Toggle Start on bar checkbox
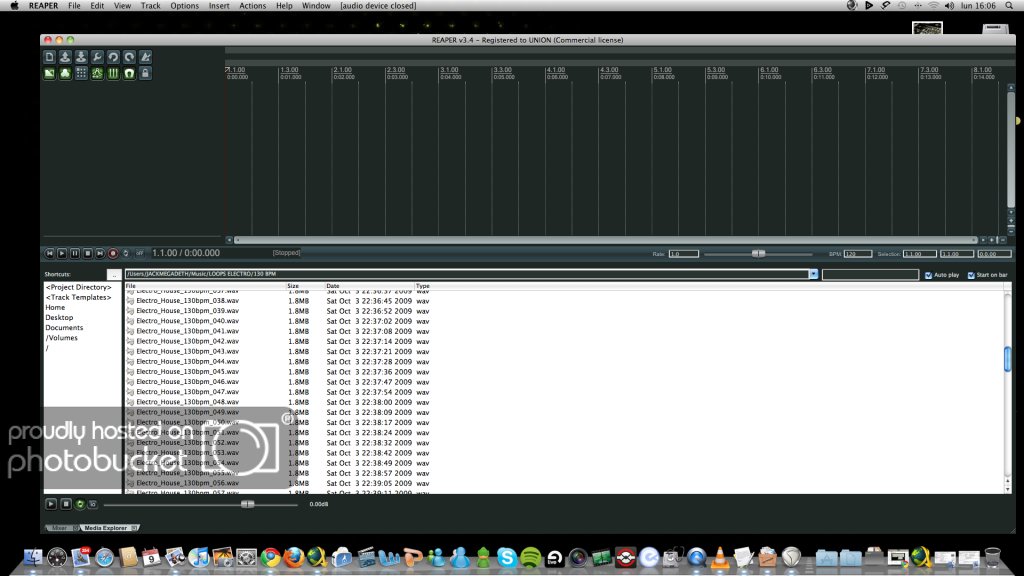This screenshot has width=1024, height=576. (971, 275)
